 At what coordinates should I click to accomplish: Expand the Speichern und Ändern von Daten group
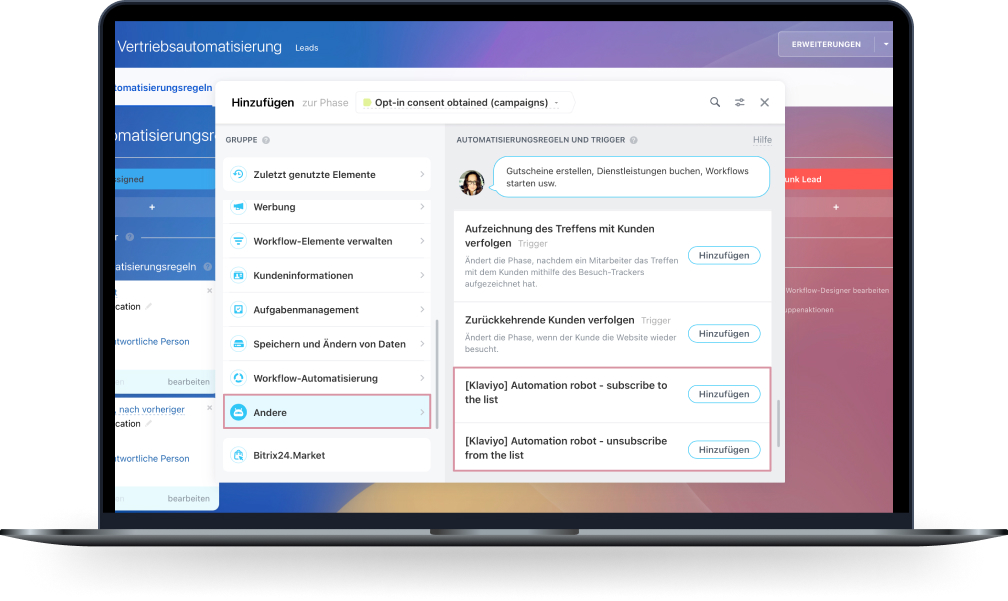[x=422, y=344]
